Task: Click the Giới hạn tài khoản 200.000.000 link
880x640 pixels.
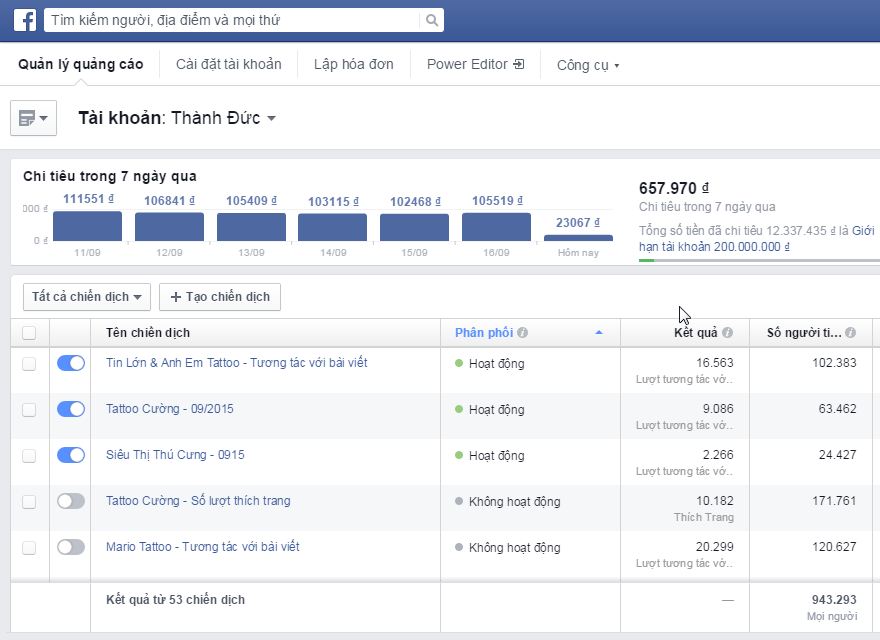Action: point(714,247)
